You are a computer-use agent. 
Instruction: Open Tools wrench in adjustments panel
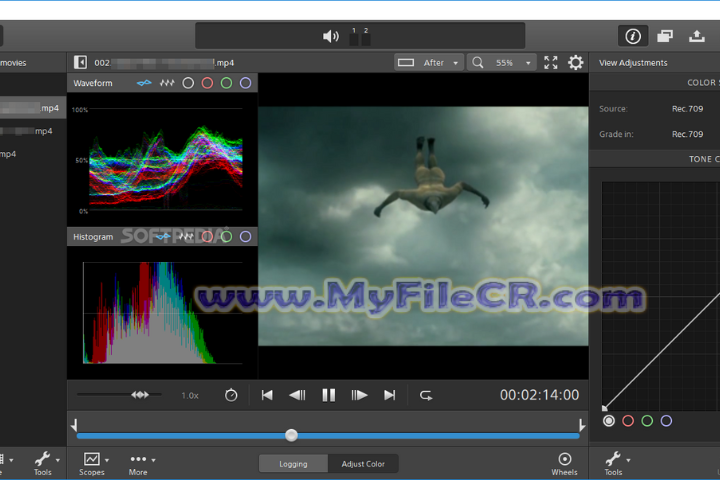[x=613, y=463]
